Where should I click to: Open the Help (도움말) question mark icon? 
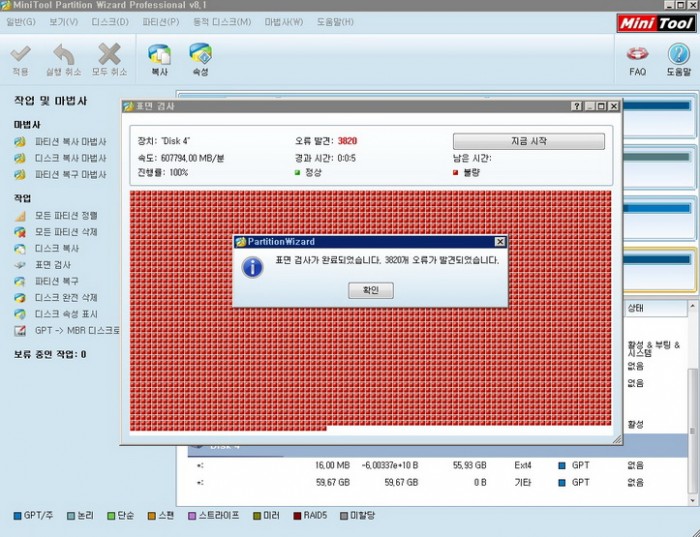679,54
